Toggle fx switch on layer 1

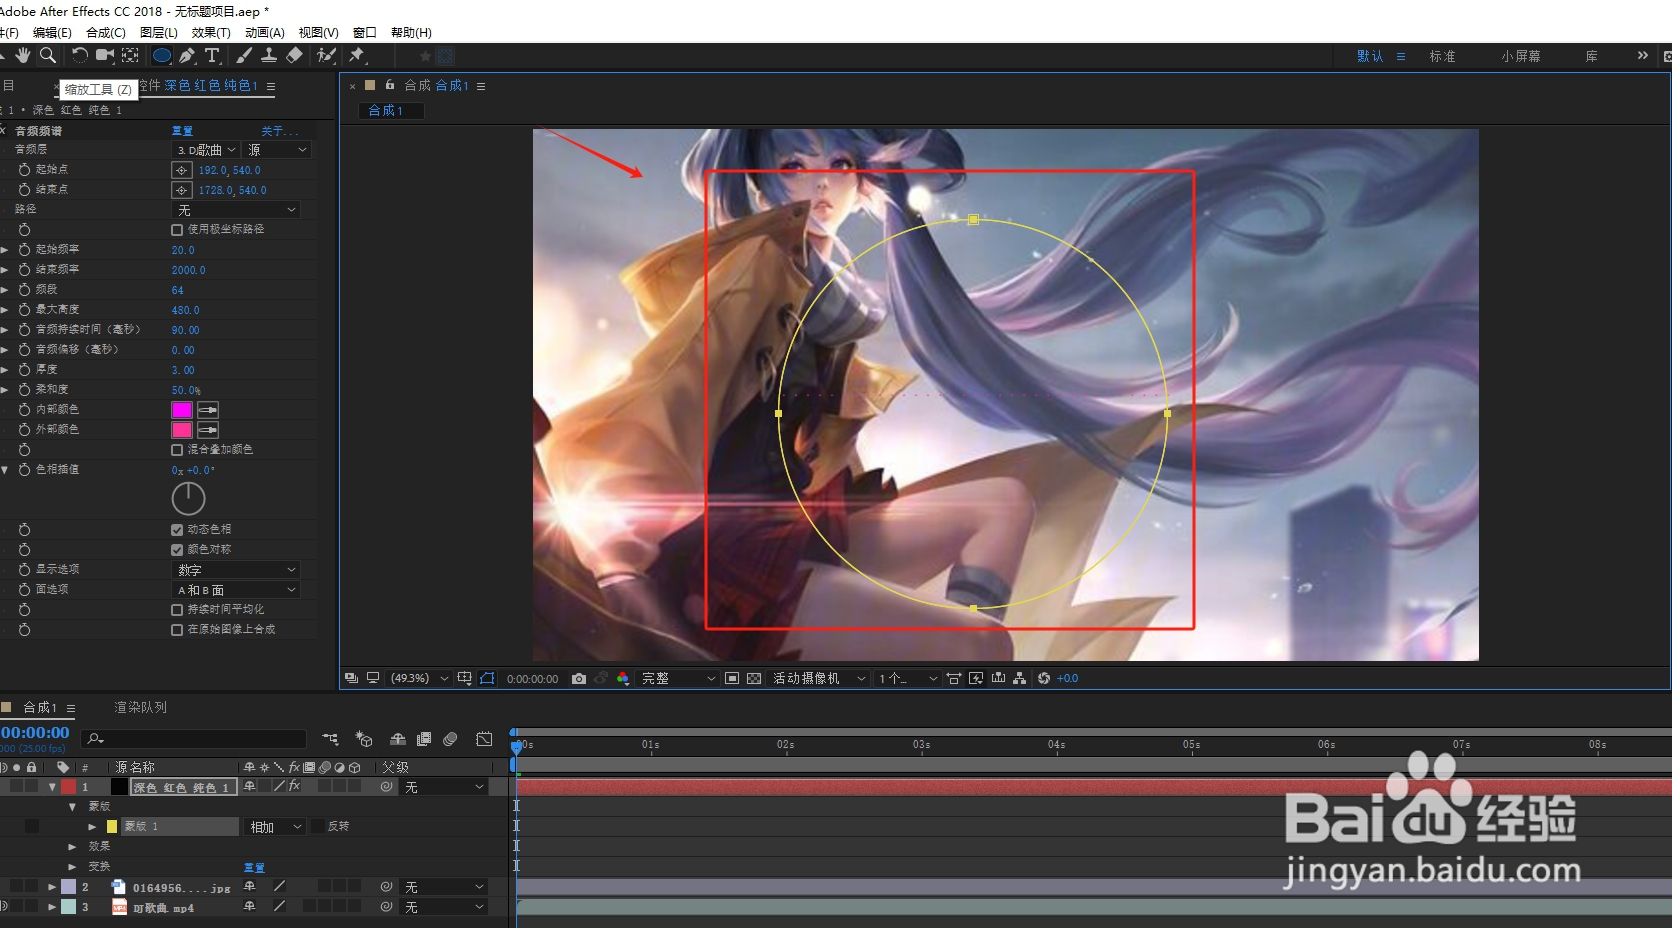click(294, 787)
